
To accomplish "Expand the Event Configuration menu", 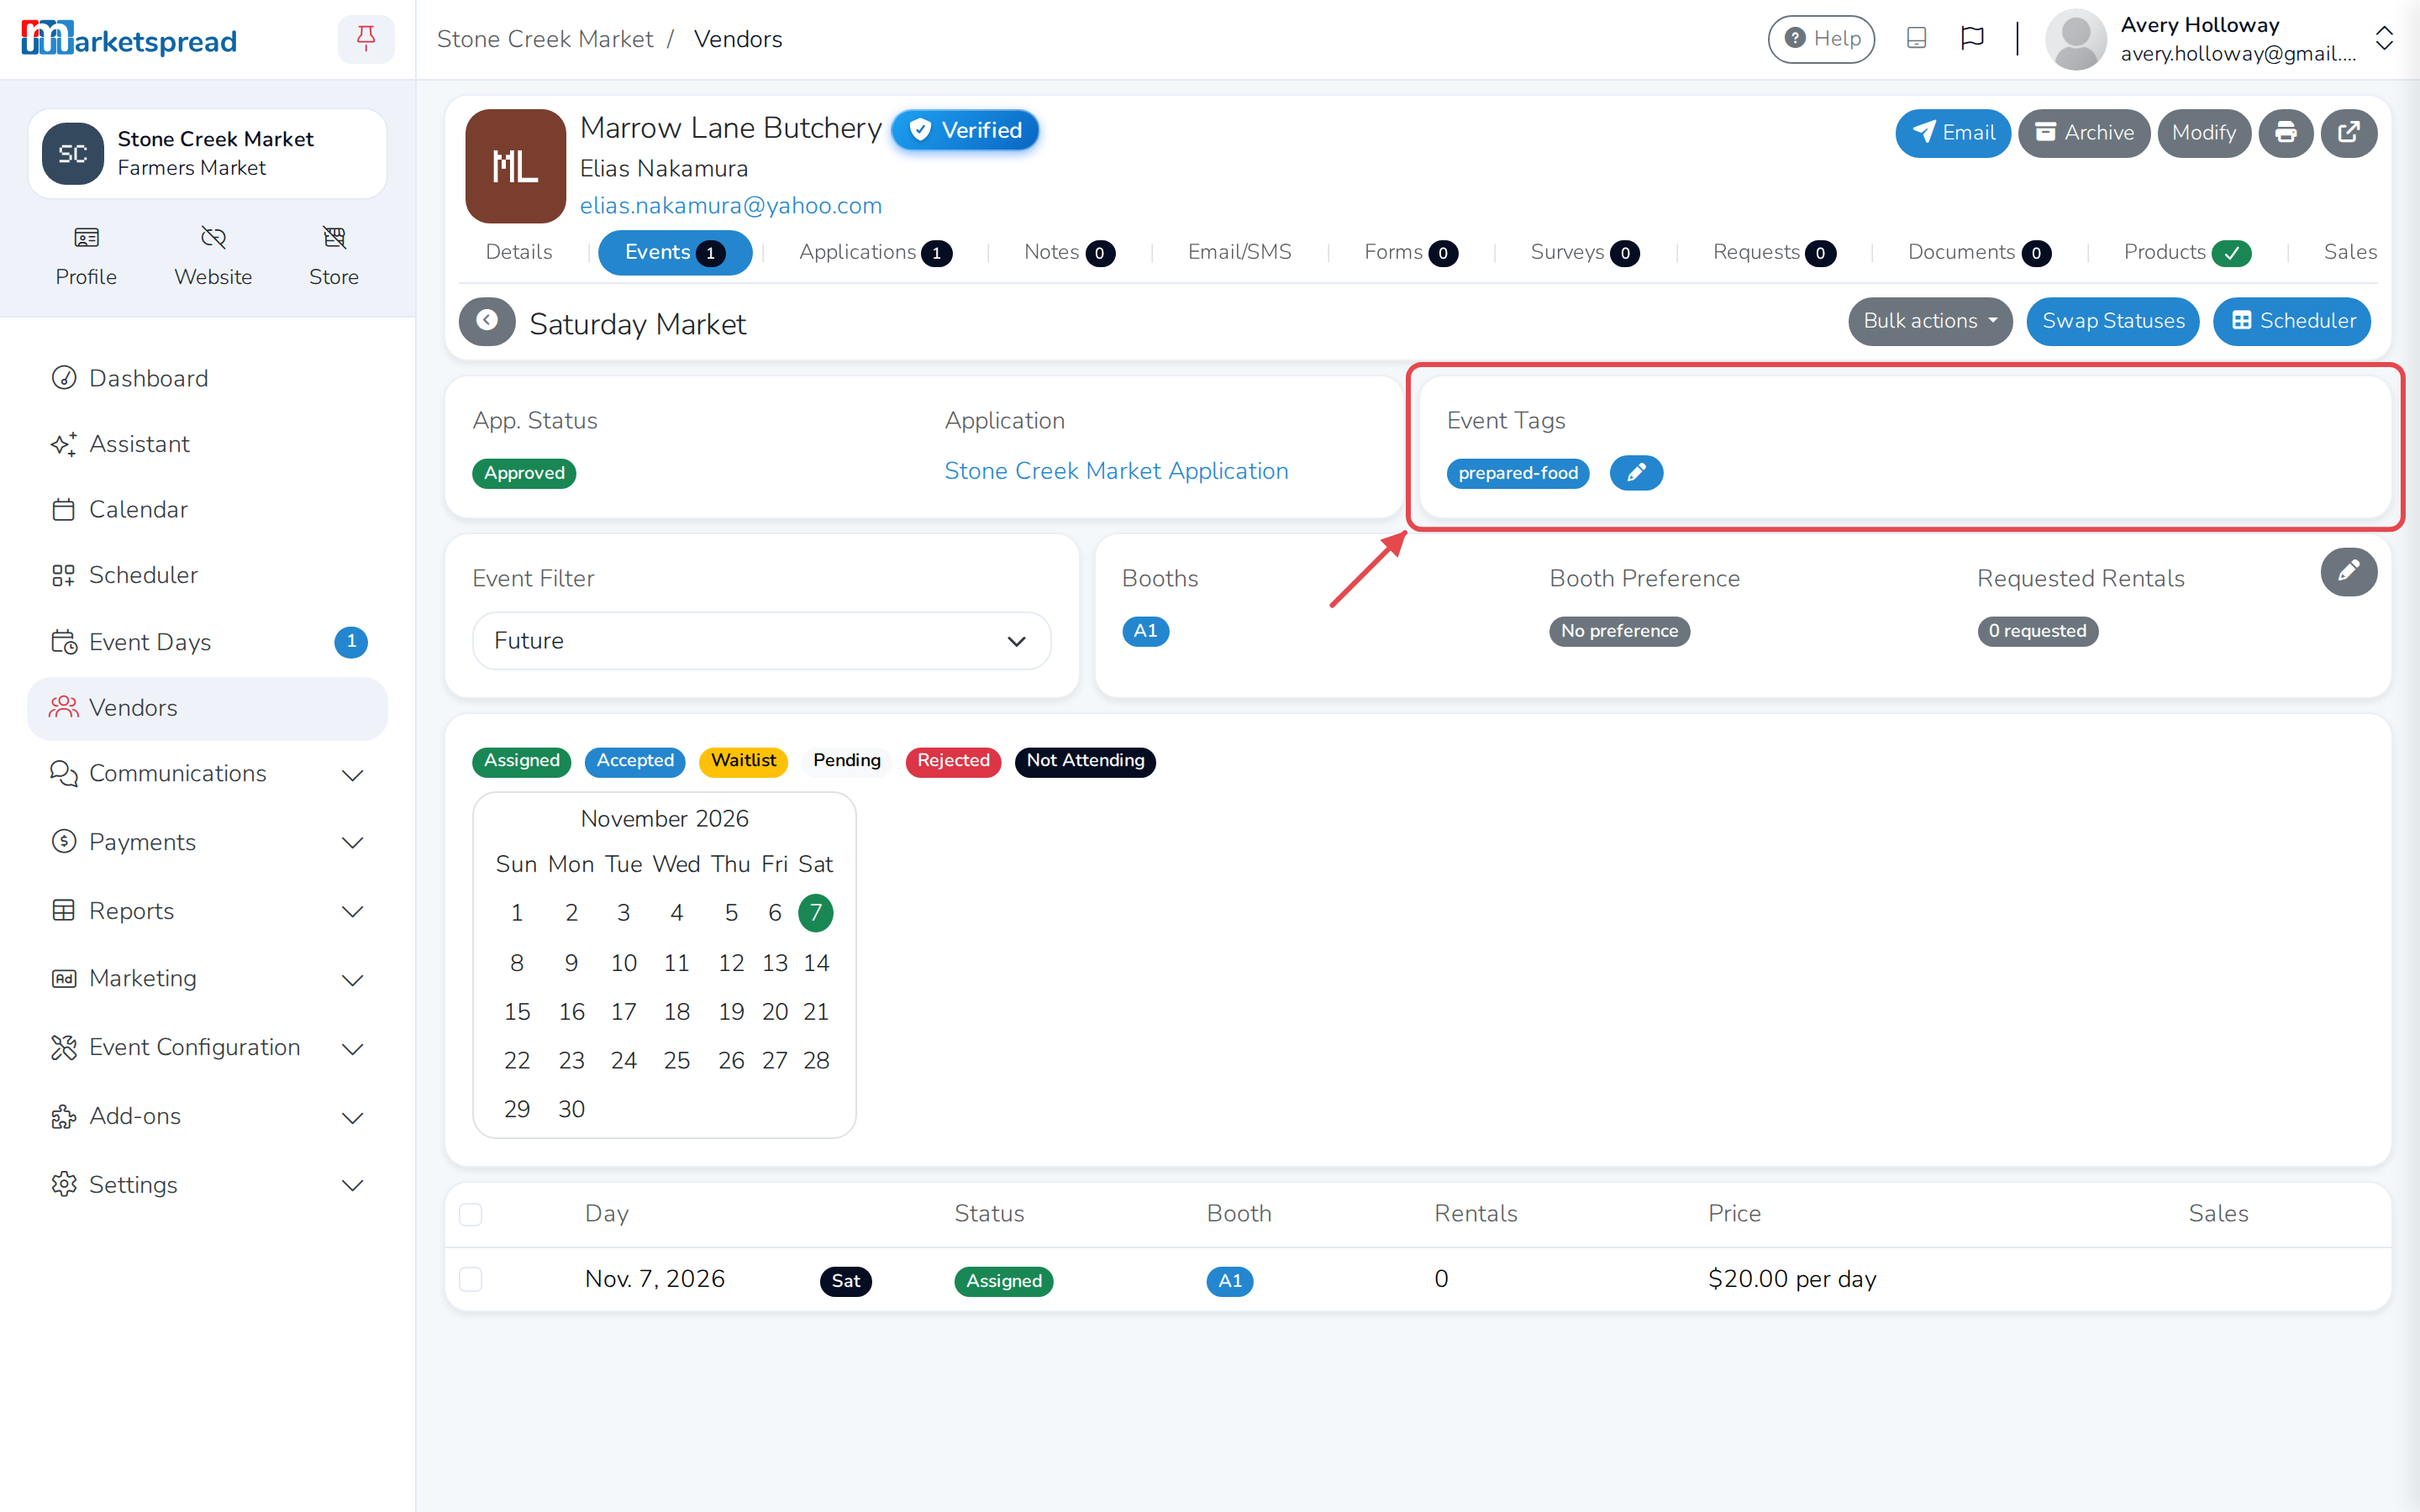I will (207, 1047).
